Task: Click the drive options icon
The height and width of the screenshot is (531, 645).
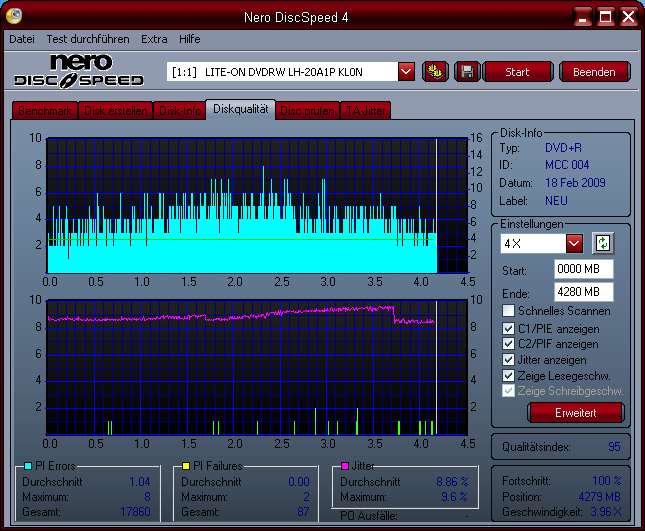Action: (435, 72)
